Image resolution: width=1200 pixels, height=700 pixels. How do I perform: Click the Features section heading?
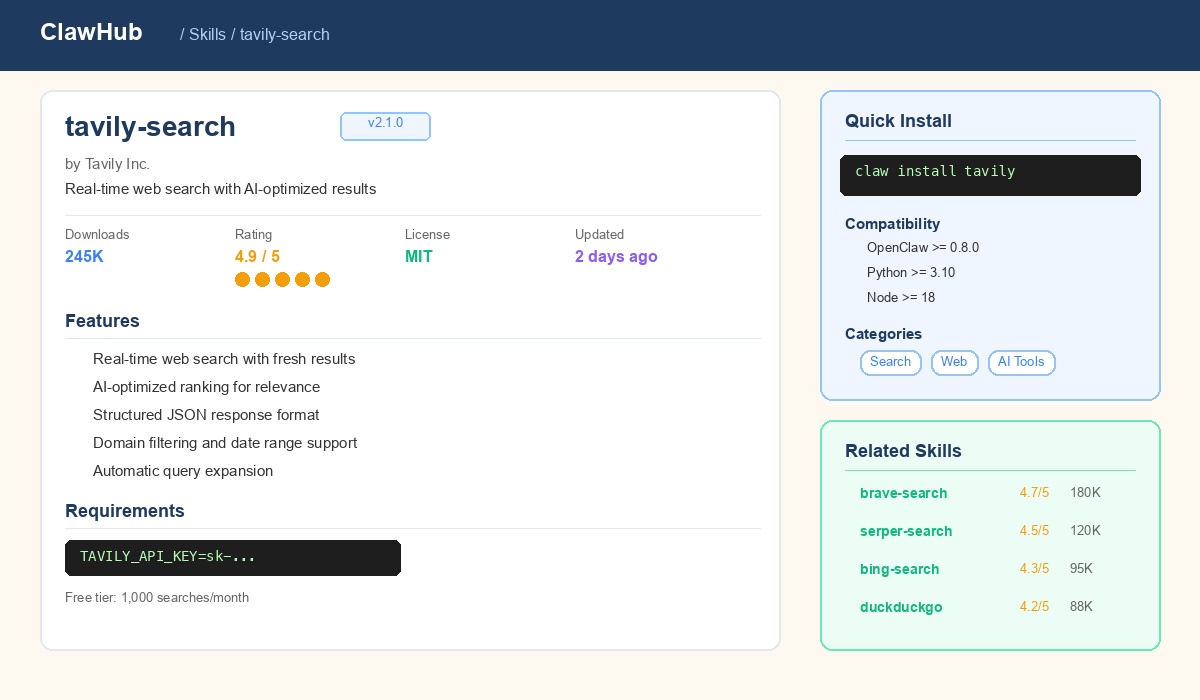pyautogui.click(x=102, y=321)
